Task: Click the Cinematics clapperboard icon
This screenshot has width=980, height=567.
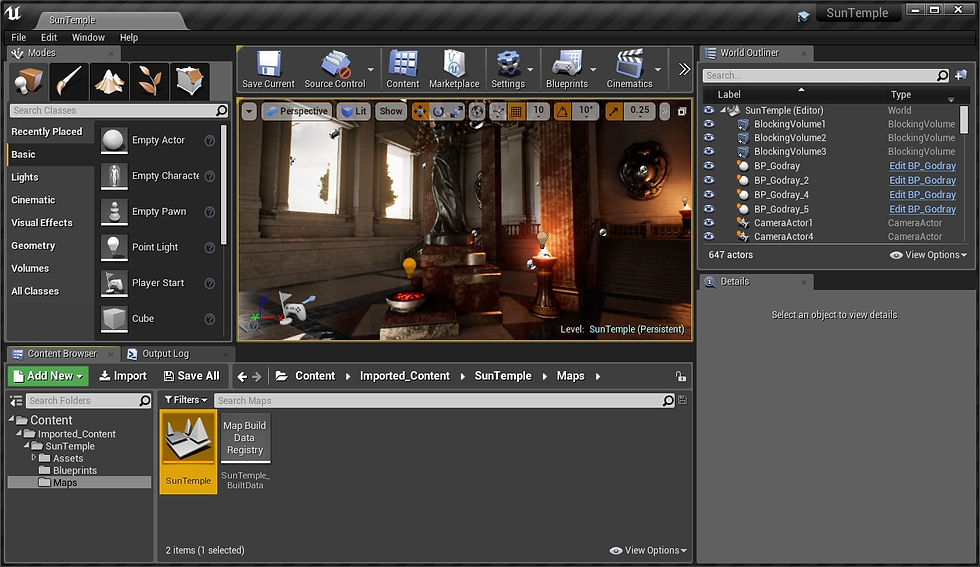Action: point(629,64)
